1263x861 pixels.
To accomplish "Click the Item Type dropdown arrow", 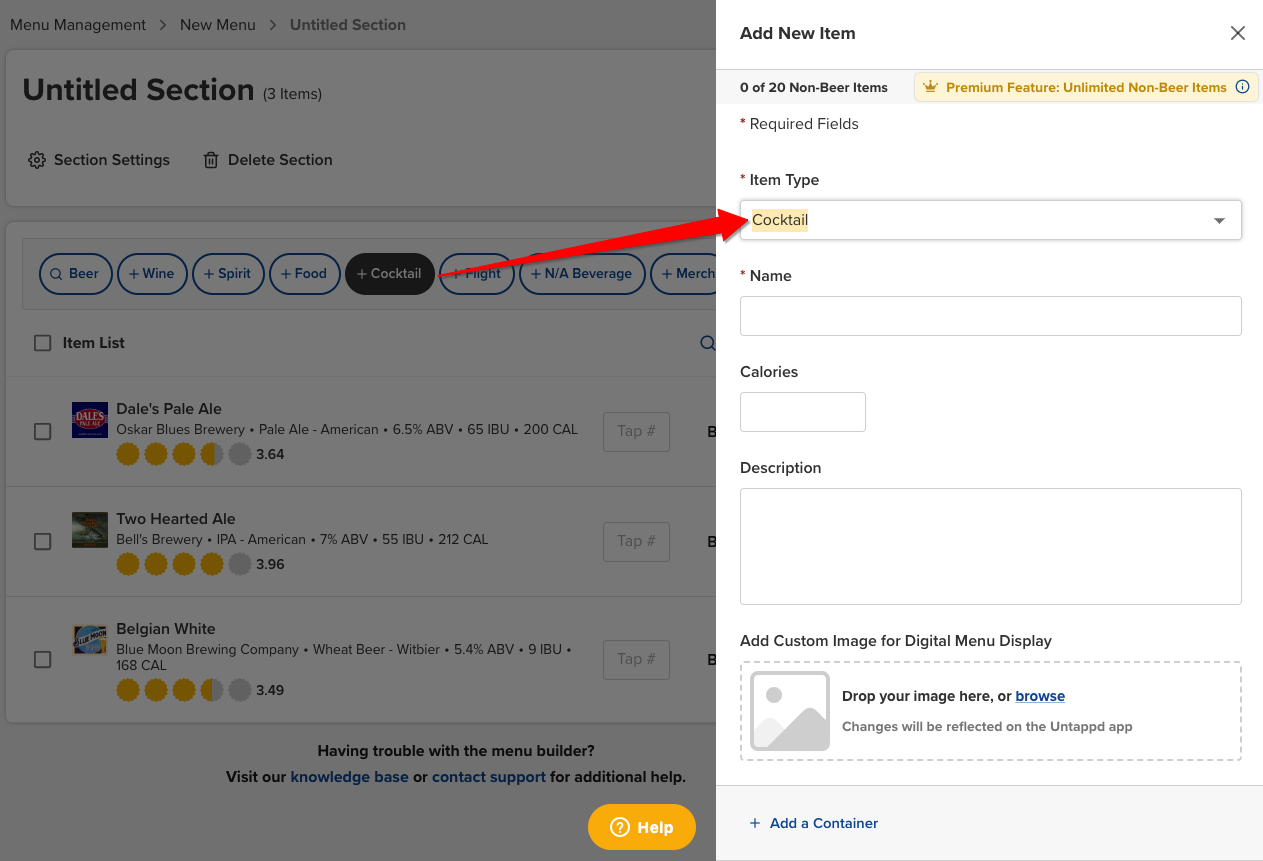I will 1220,221.
